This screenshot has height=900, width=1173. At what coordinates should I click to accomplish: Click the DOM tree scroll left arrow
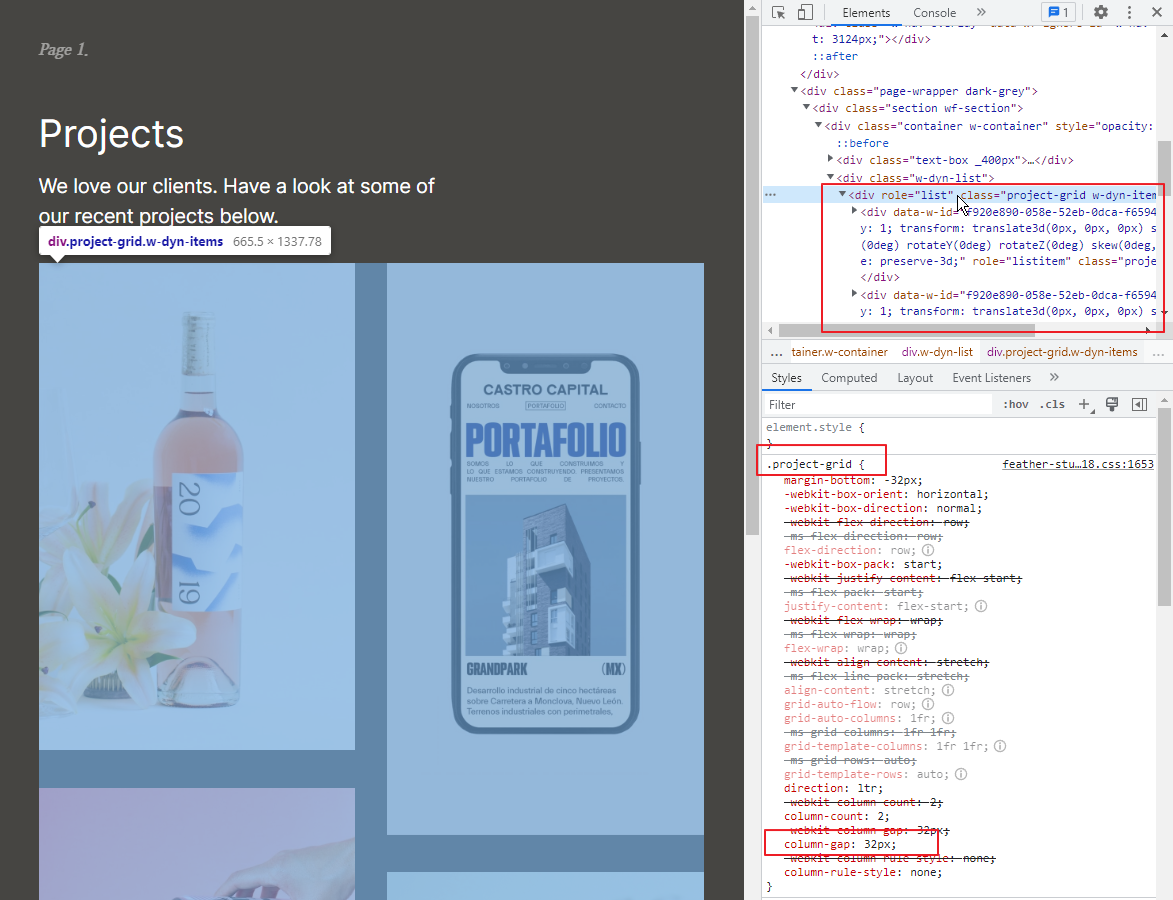click(x=771, y=330)
